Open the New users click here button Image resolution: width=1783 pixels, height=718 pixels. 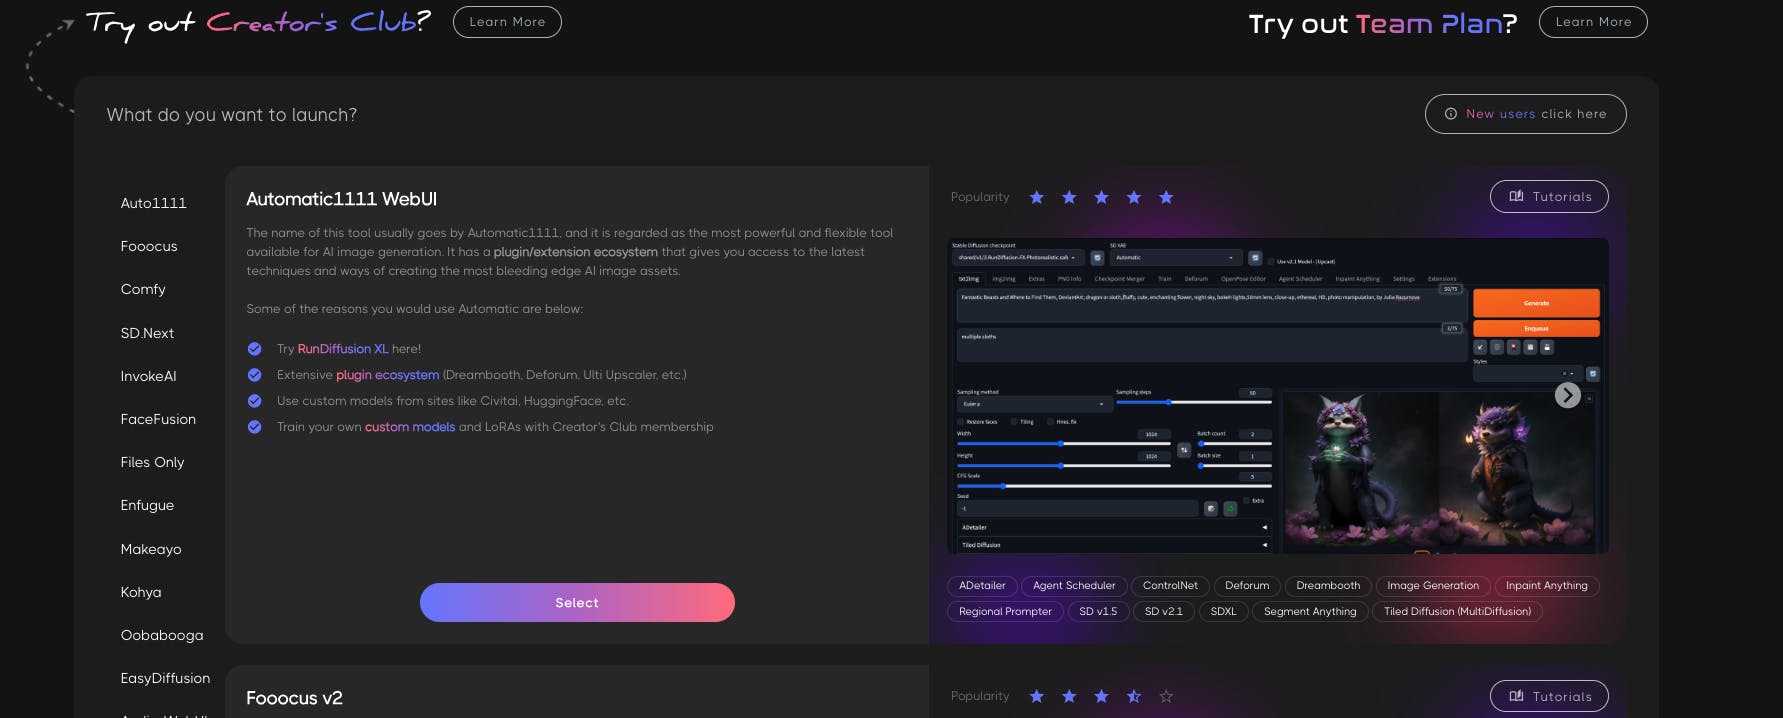1525,114
